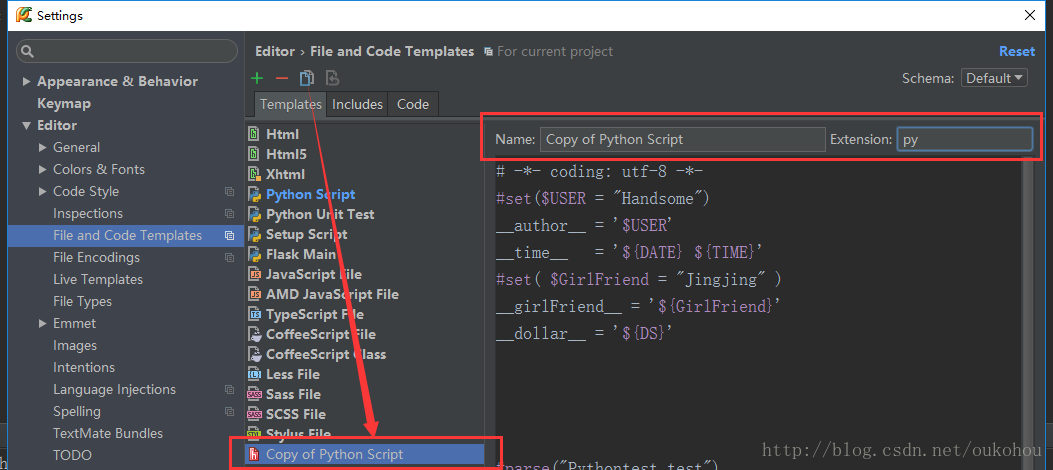Click the search magnifier icon
1053x470 pixels.
28,51
